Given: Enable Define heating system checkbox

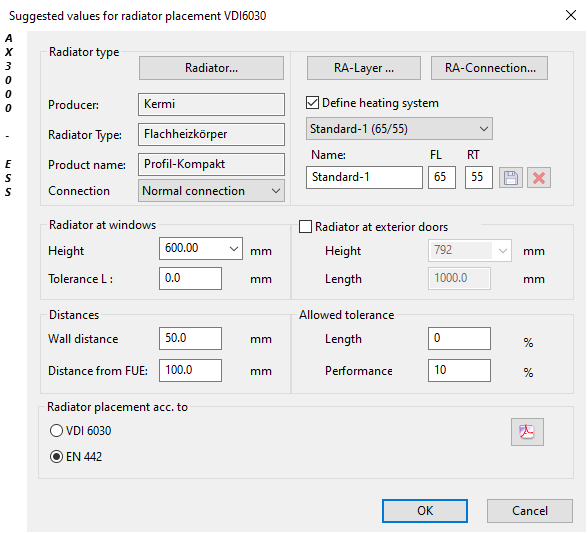Looking at the screenshot, I should 313,103.
